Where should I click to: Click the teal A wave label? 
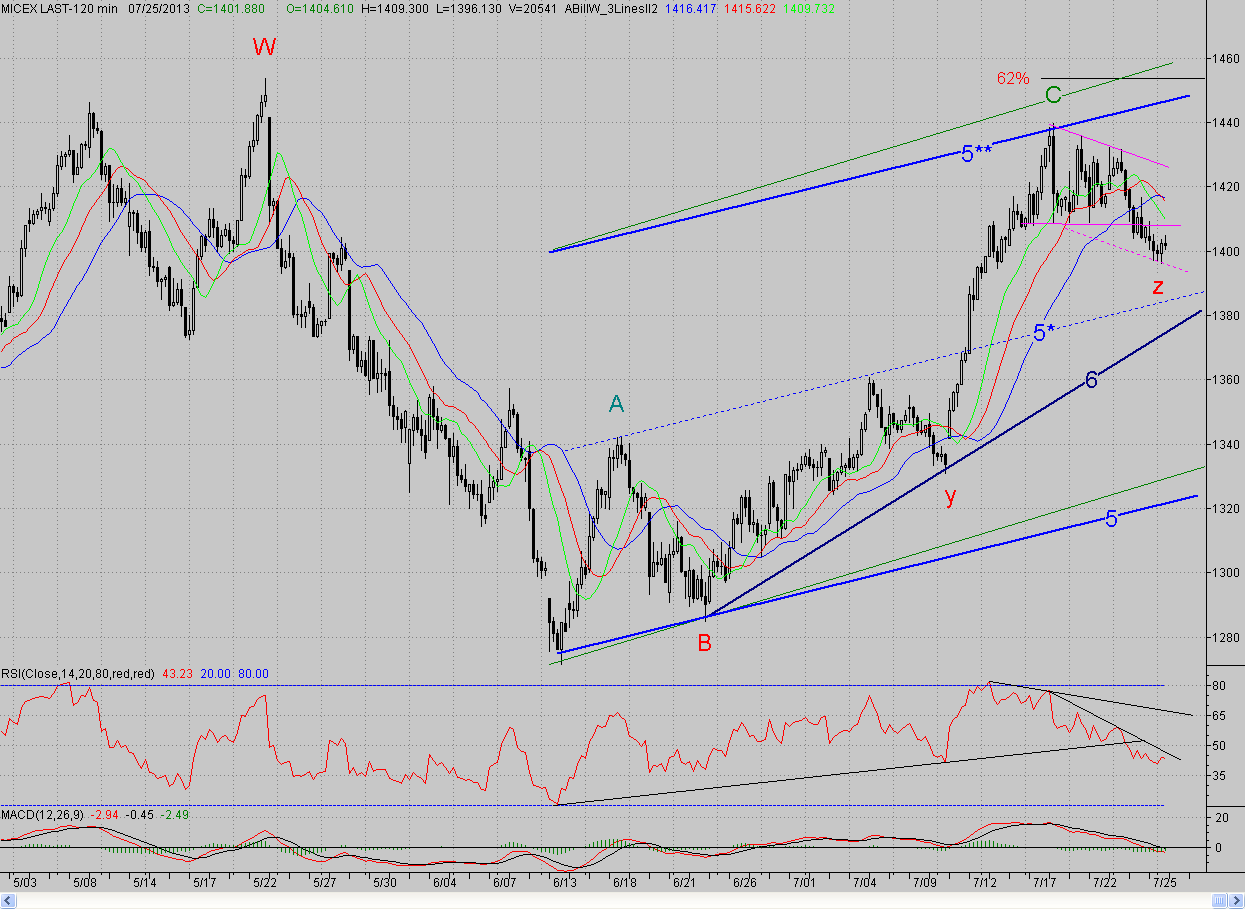[616, 404]
